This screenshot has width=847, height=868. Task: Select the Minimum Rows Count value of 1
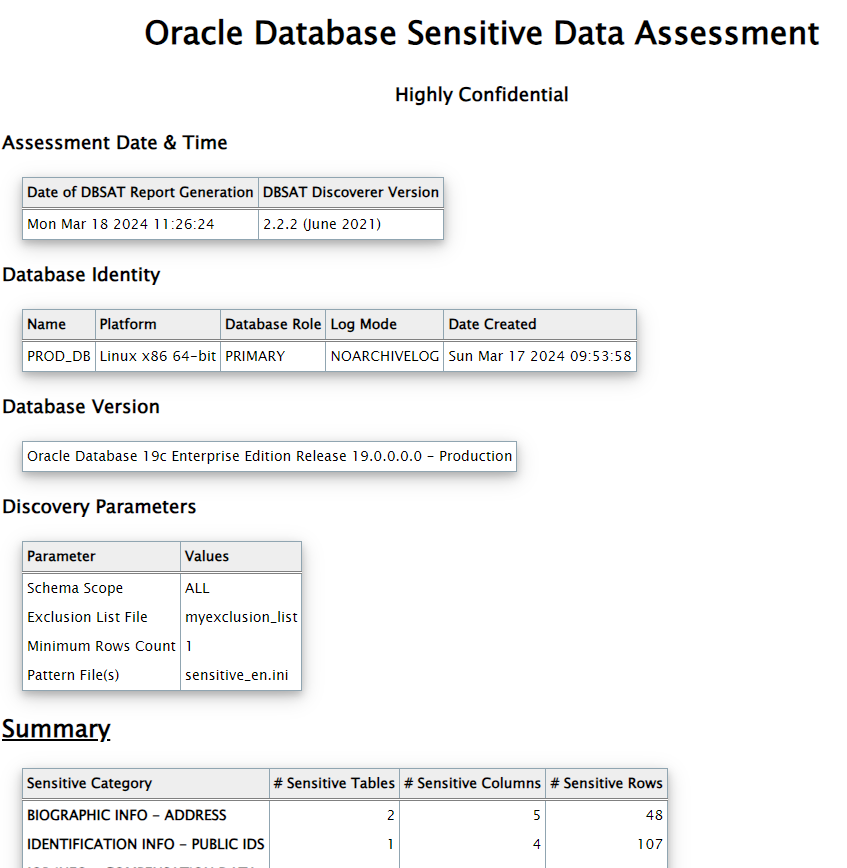(x=188, y=646)
